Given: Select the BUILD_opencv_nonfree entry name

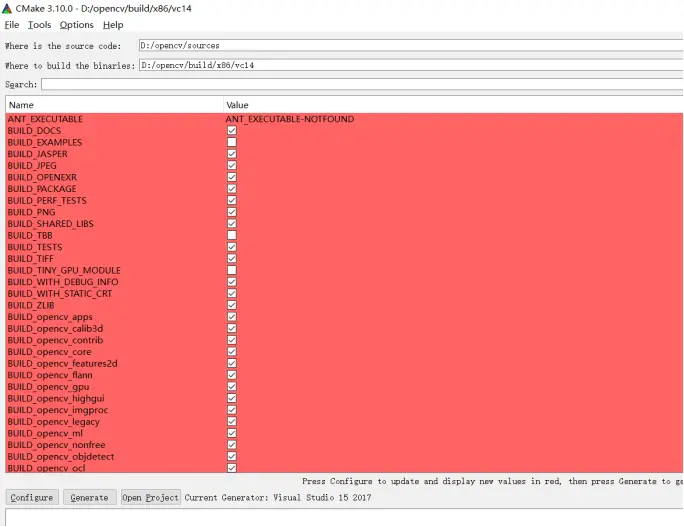Looking at the screenshot, I should tap(56, 445).
